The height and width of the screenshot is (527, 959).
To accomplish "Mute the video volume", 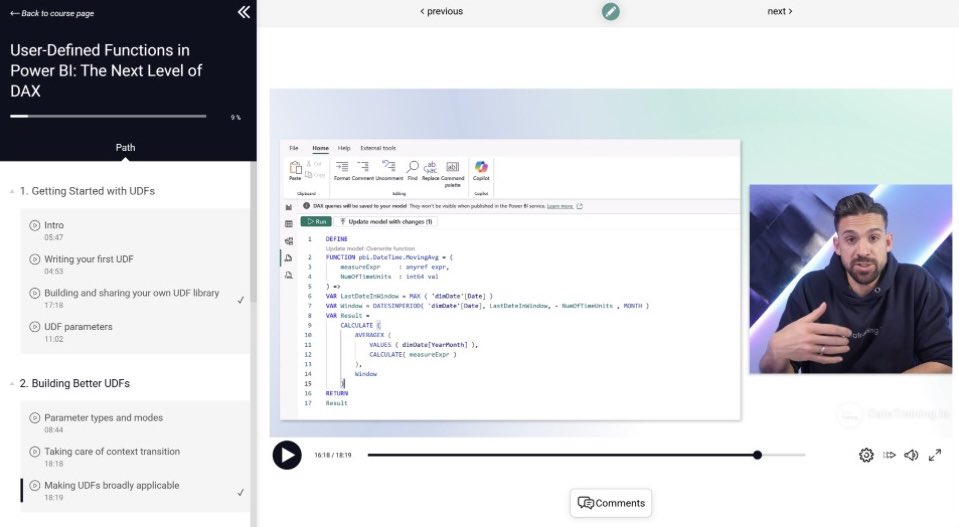I will [x=911, y=455].
